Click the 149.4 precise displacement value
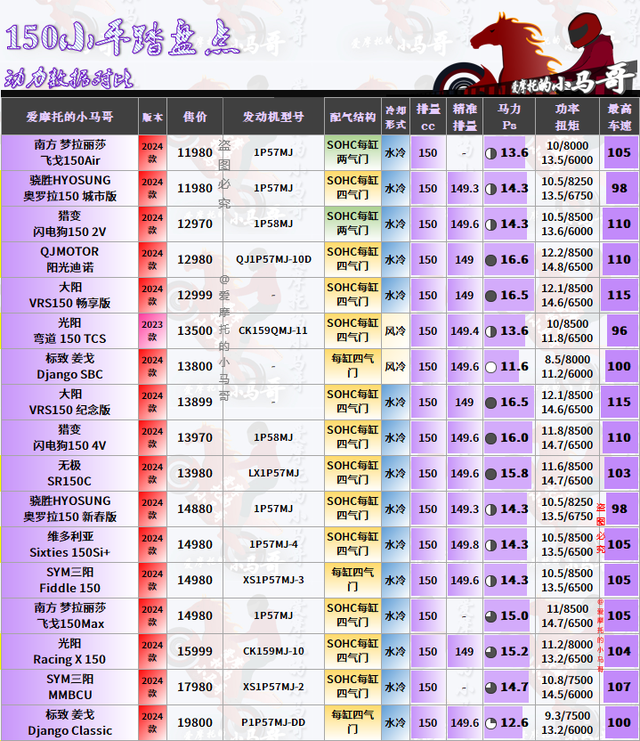This screenshot has height=741, width=640. (465, 331)
